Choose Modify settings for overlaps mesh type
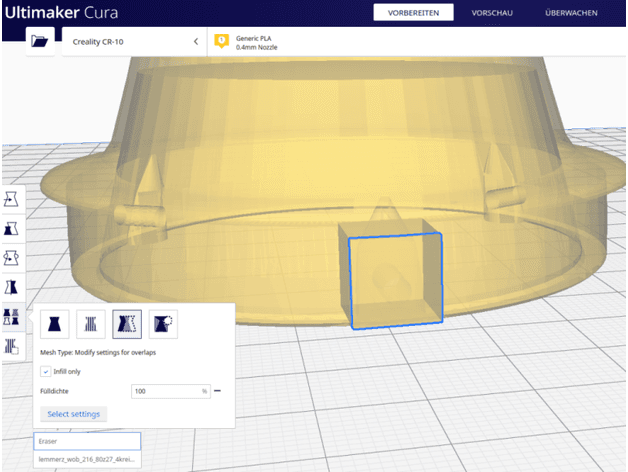Screen dimensions: 628x472 [127, 324]
